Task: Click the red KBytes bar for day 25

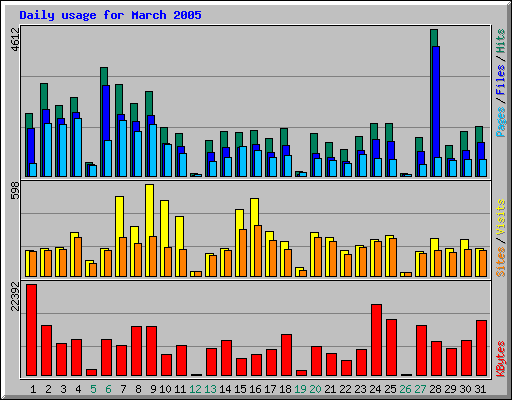Action: (391, 348)
